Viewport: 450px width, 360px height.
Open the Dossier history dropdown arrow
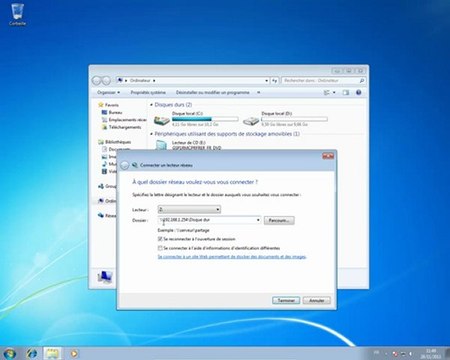[x=258, y=220]
